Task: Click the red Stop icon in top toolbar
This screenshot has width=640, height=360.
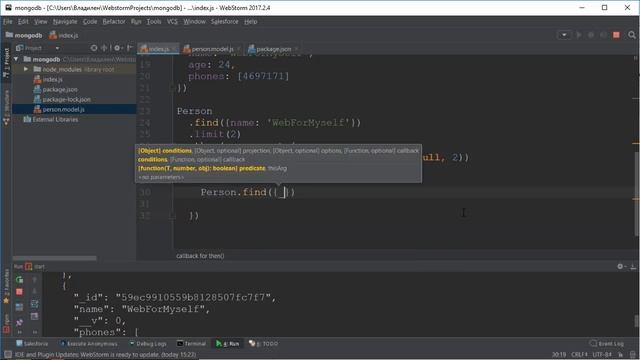Action: point(616,35)
